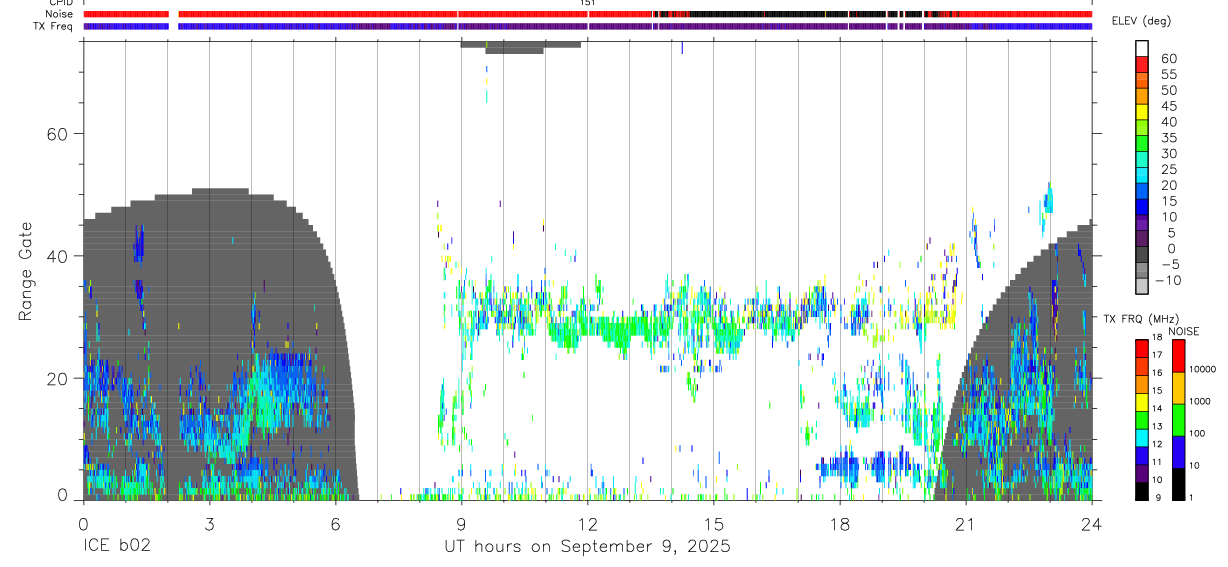Click the blue 10–100 segment of NOISE colorbar
Screen dimensions: 1228x567
1178,451
